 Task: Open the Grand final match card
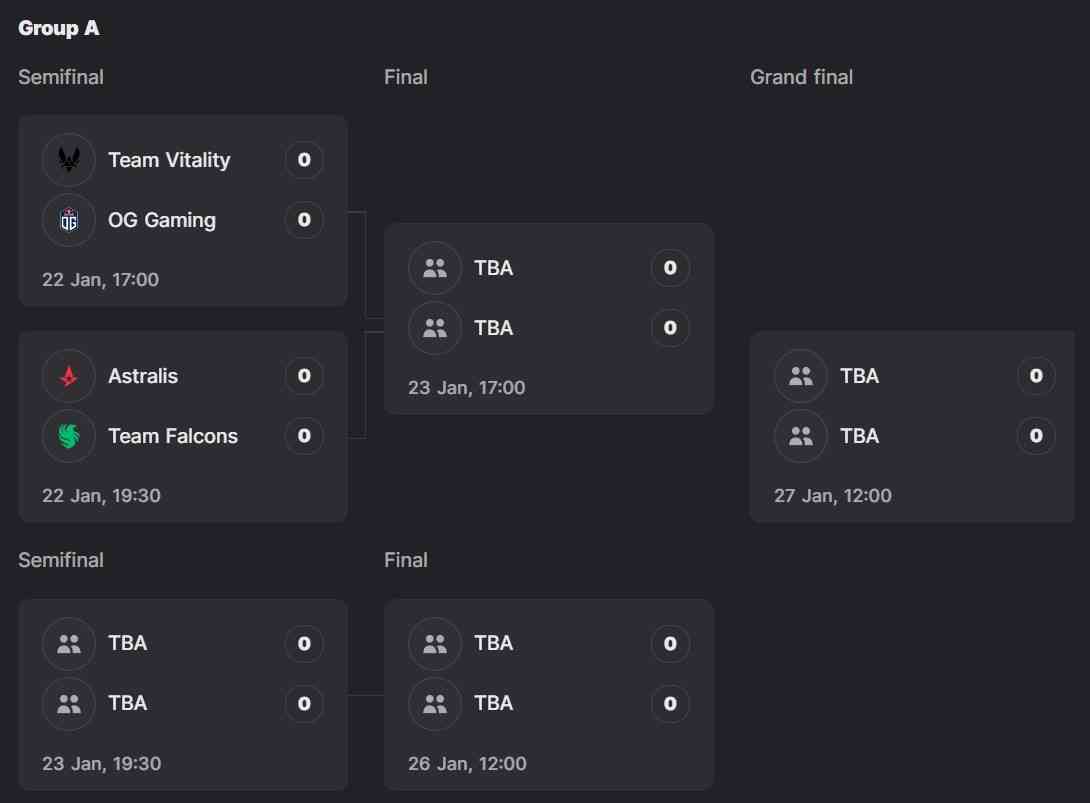tap(911, 427)
